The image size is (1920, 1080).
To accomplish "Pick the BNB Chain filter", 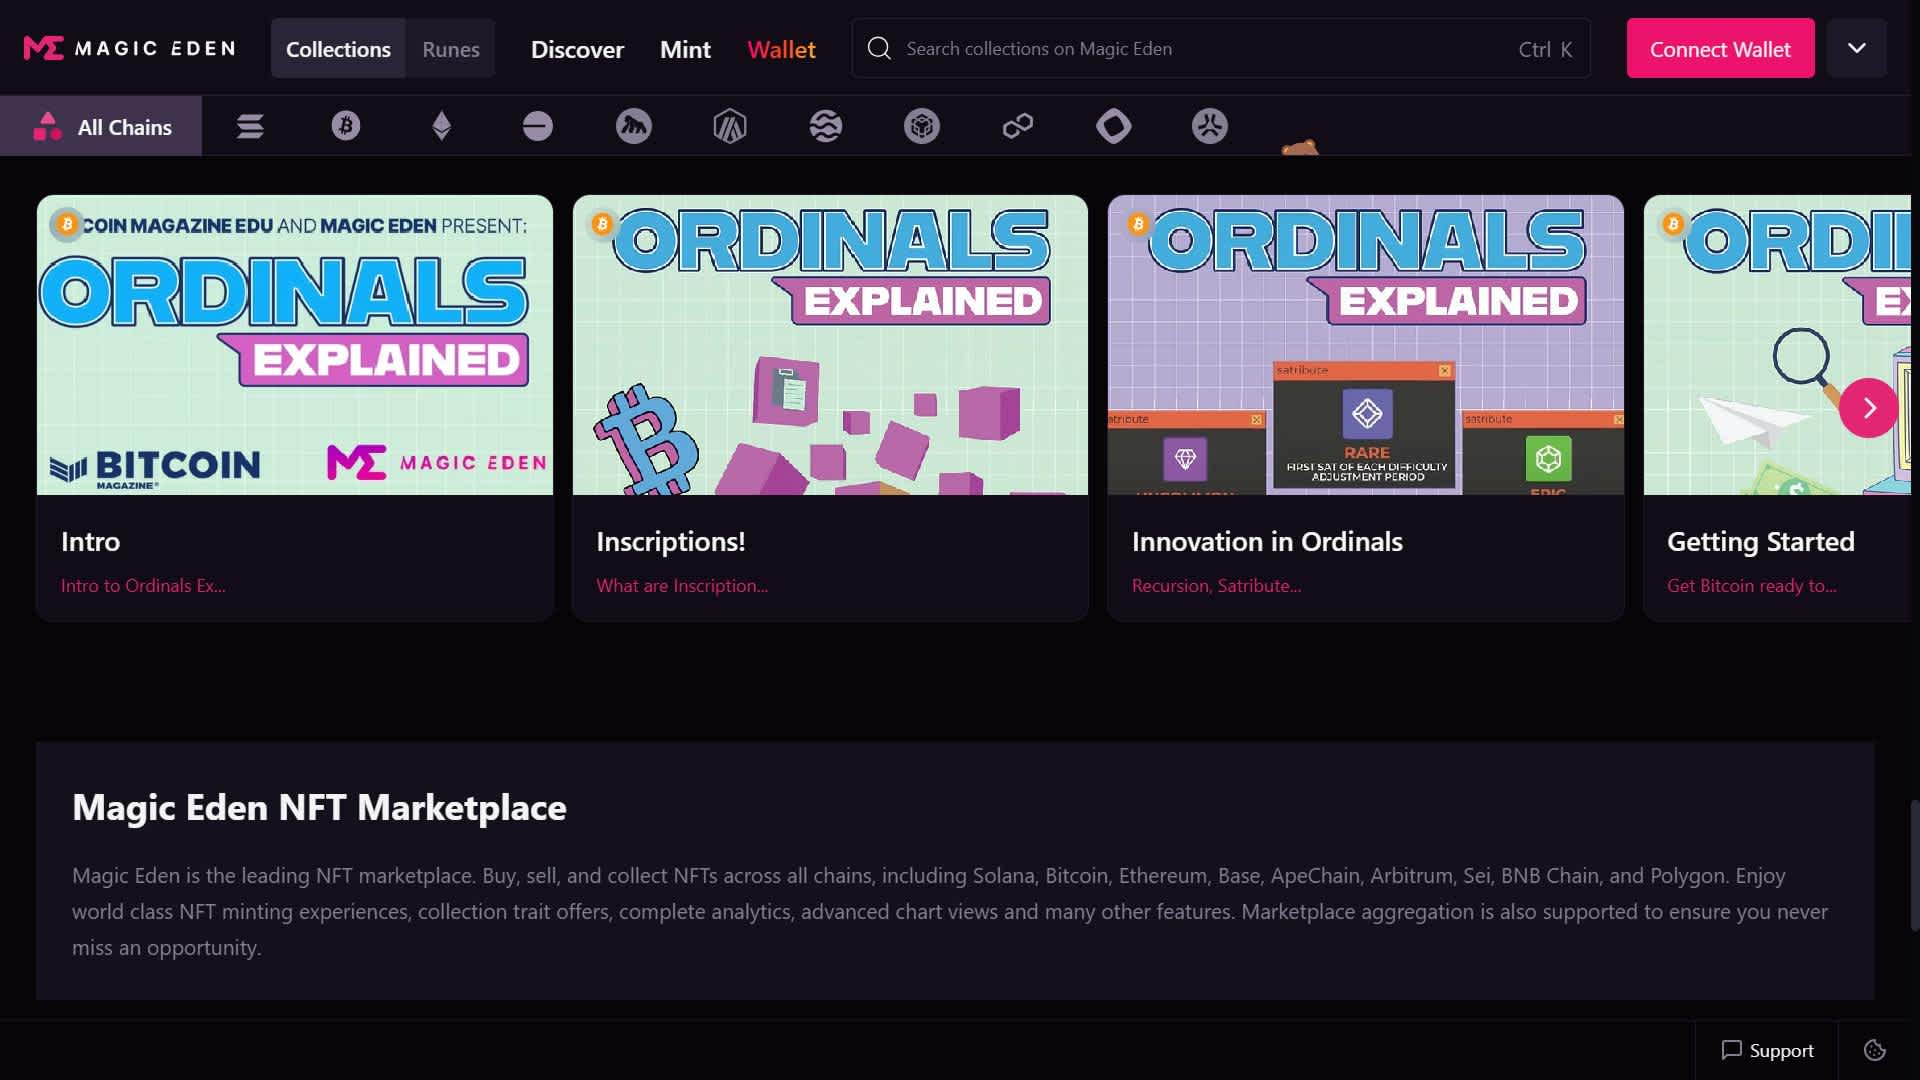I will (921, 126).
